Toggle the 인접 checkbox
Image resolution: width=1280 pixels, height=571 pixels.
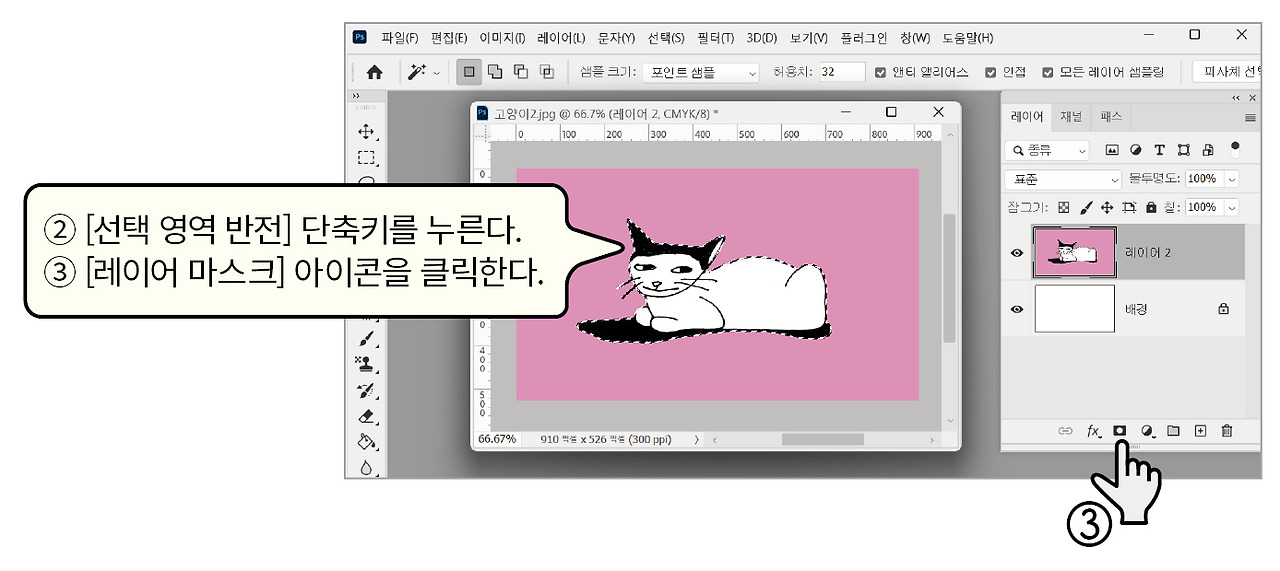(990, 72)
